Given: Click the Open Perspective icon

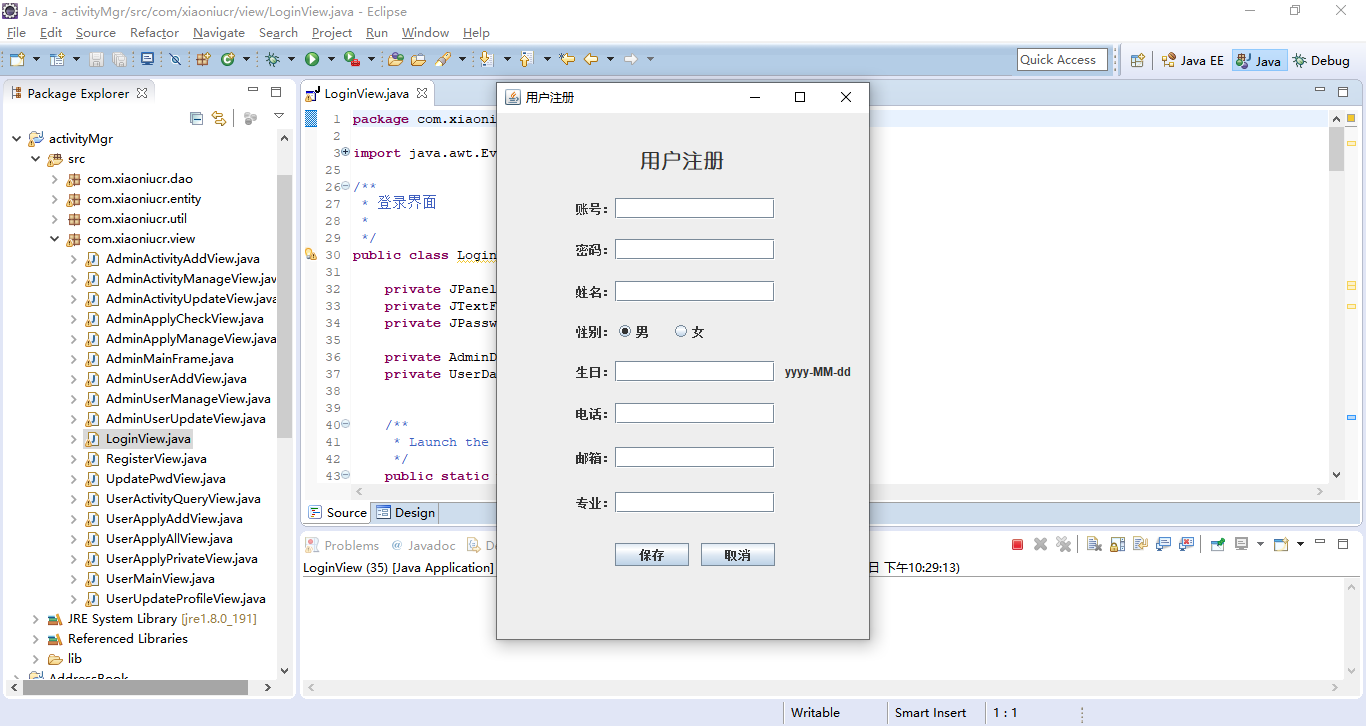Looking at the screenshot, I should click(x=1137, y=60).
